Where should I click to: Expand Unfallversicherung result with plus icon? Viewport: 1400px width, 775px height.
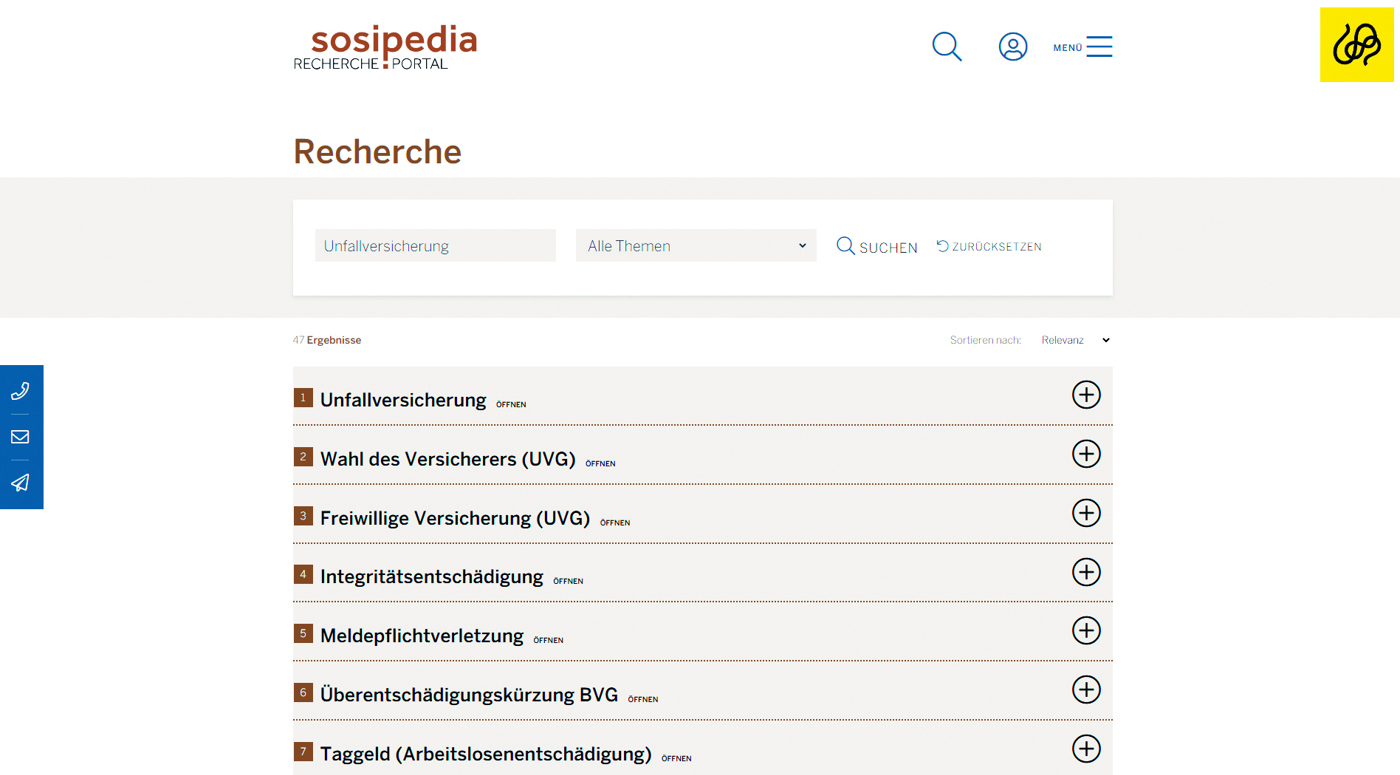pos(1086,395)
